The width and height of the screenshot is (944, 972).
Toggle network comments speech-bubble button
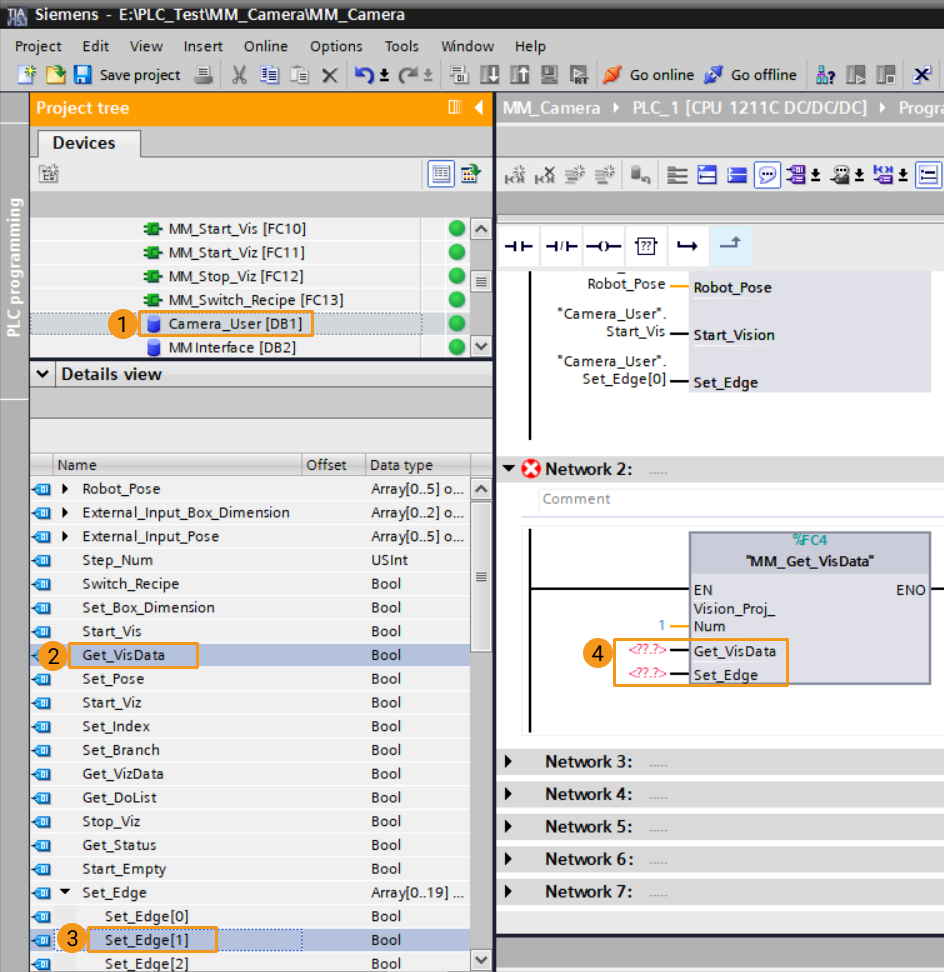[x=767, y=176]
